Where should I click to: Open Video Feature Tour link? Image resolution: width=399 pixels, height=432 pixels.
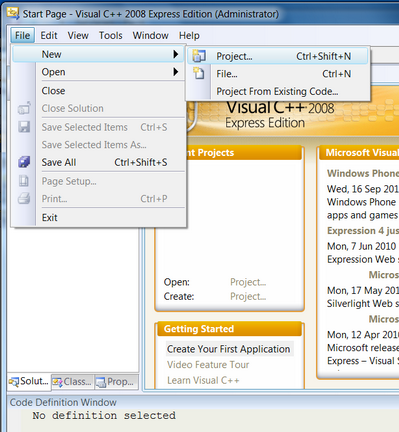(x=208, y=365)
